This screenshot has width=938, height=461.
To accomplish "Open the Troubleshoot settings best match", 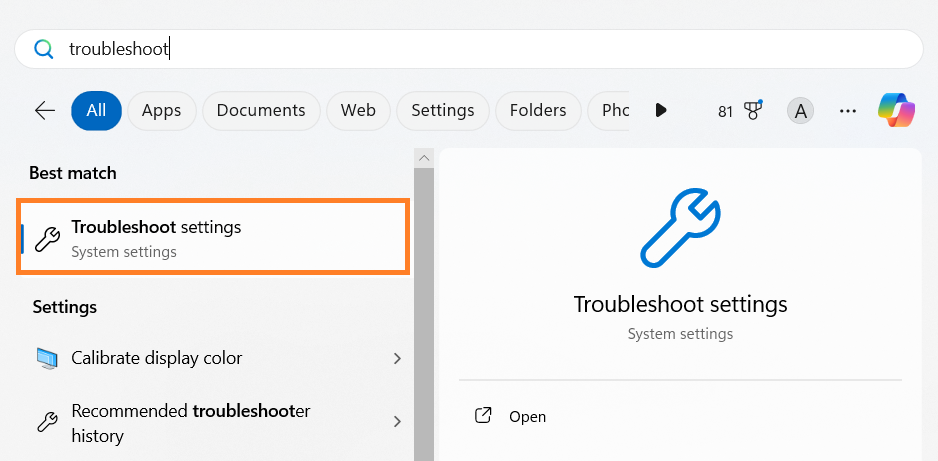I will [213, 238].
